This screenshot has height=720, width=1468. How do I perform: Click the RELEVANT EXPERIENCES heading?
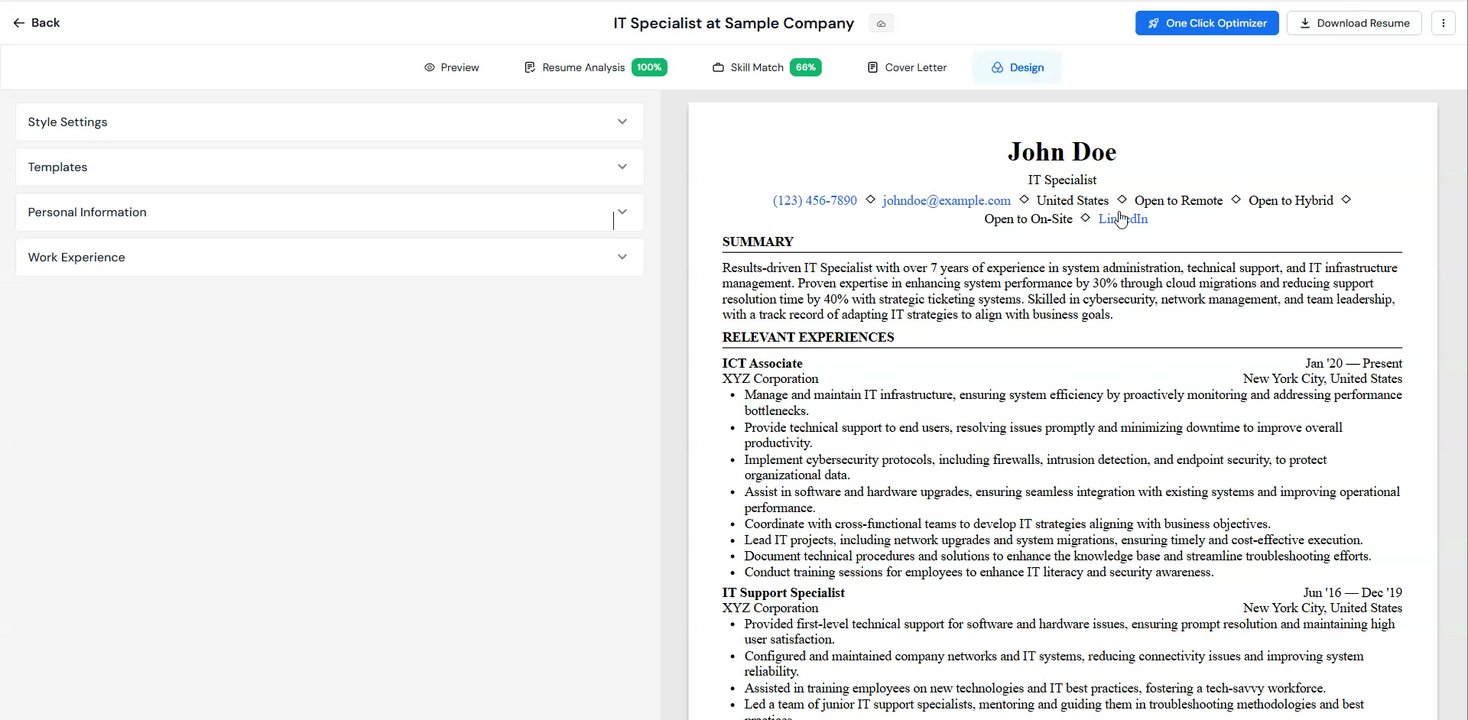click(x=808, y=337)
